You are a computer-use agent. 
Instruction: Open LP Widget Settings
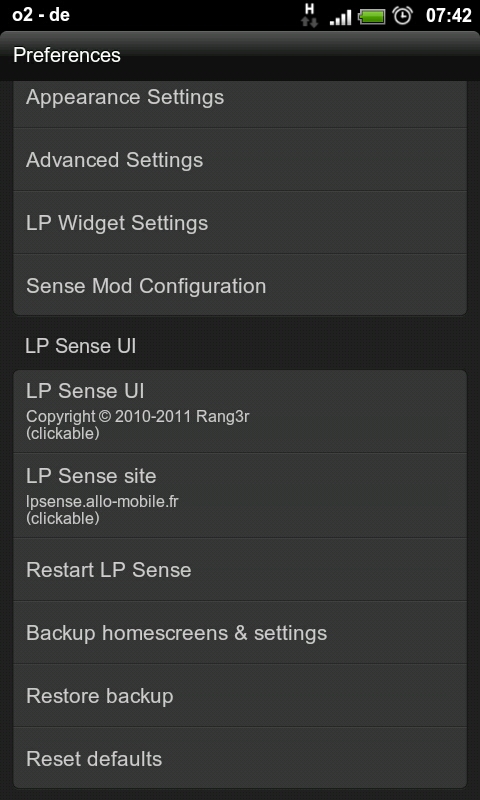pyautogui.click(x=240, y=223)
